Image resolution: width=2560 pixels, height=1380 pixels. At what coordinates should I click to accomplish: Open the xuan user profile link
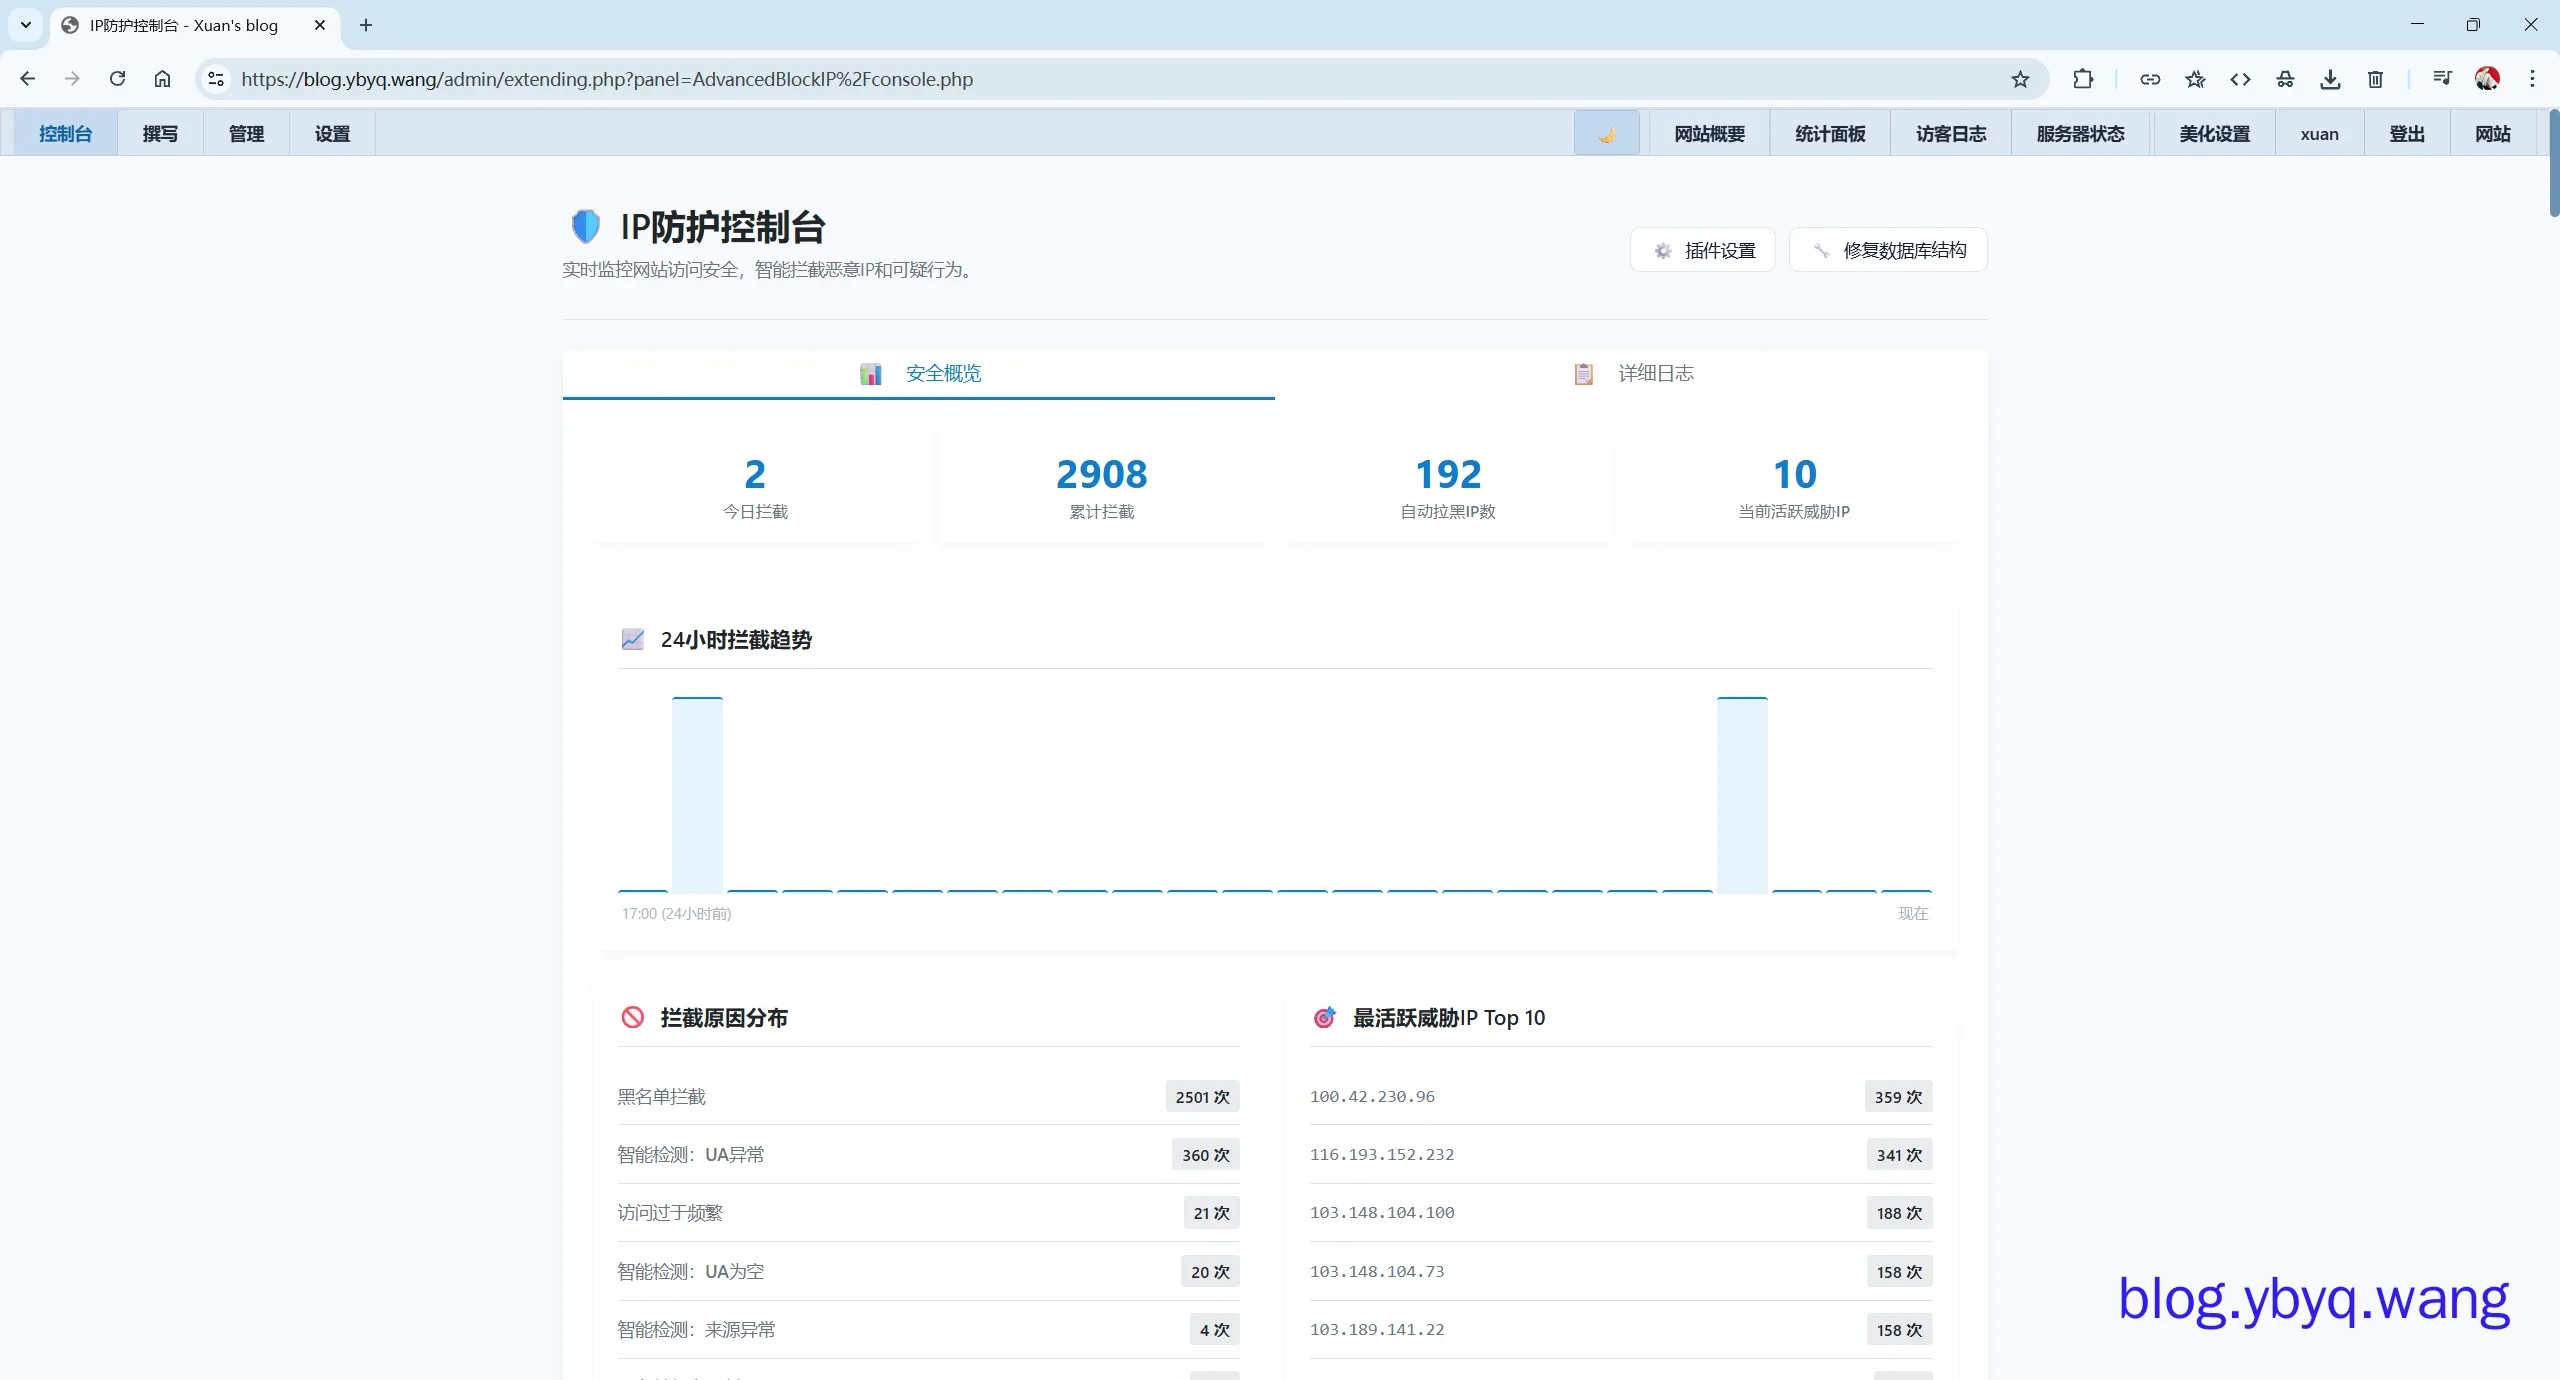2319,134
